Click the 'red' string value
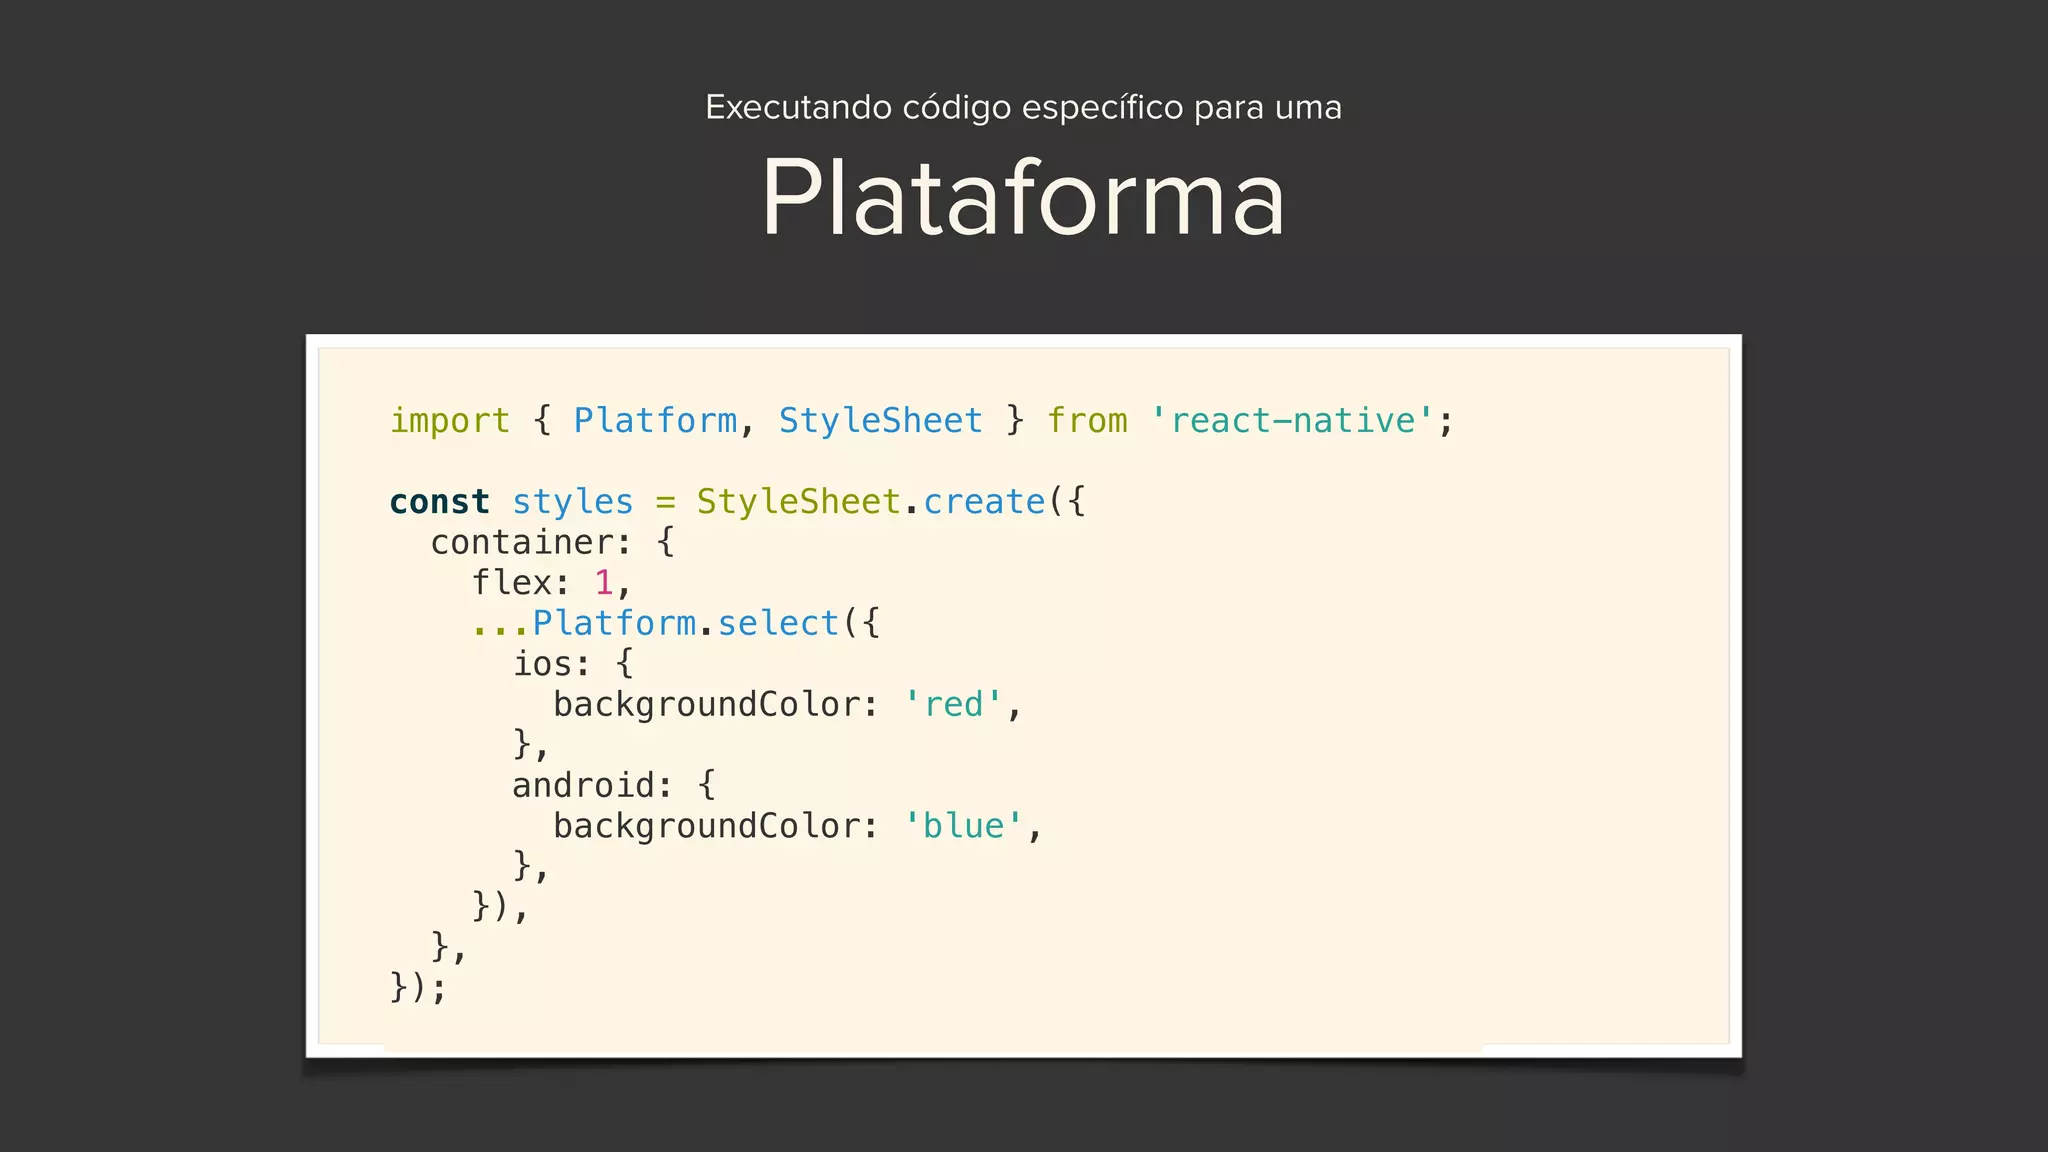 [x=954, y=705]
